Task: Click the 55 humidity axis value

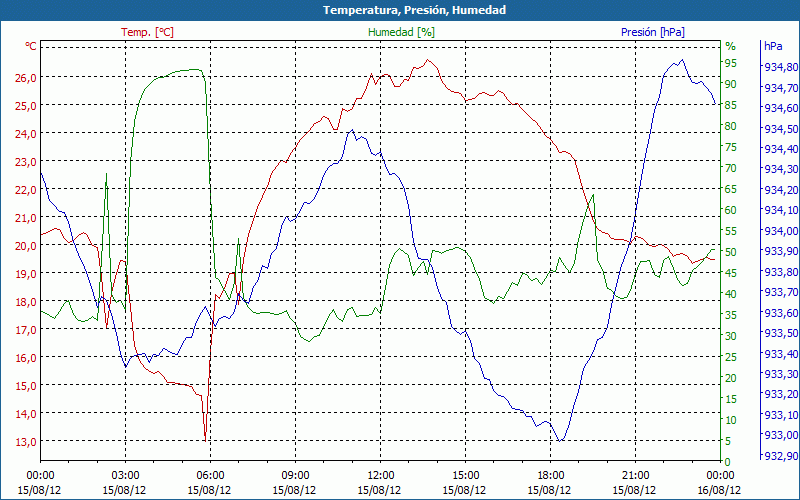Action: (731, 232)
